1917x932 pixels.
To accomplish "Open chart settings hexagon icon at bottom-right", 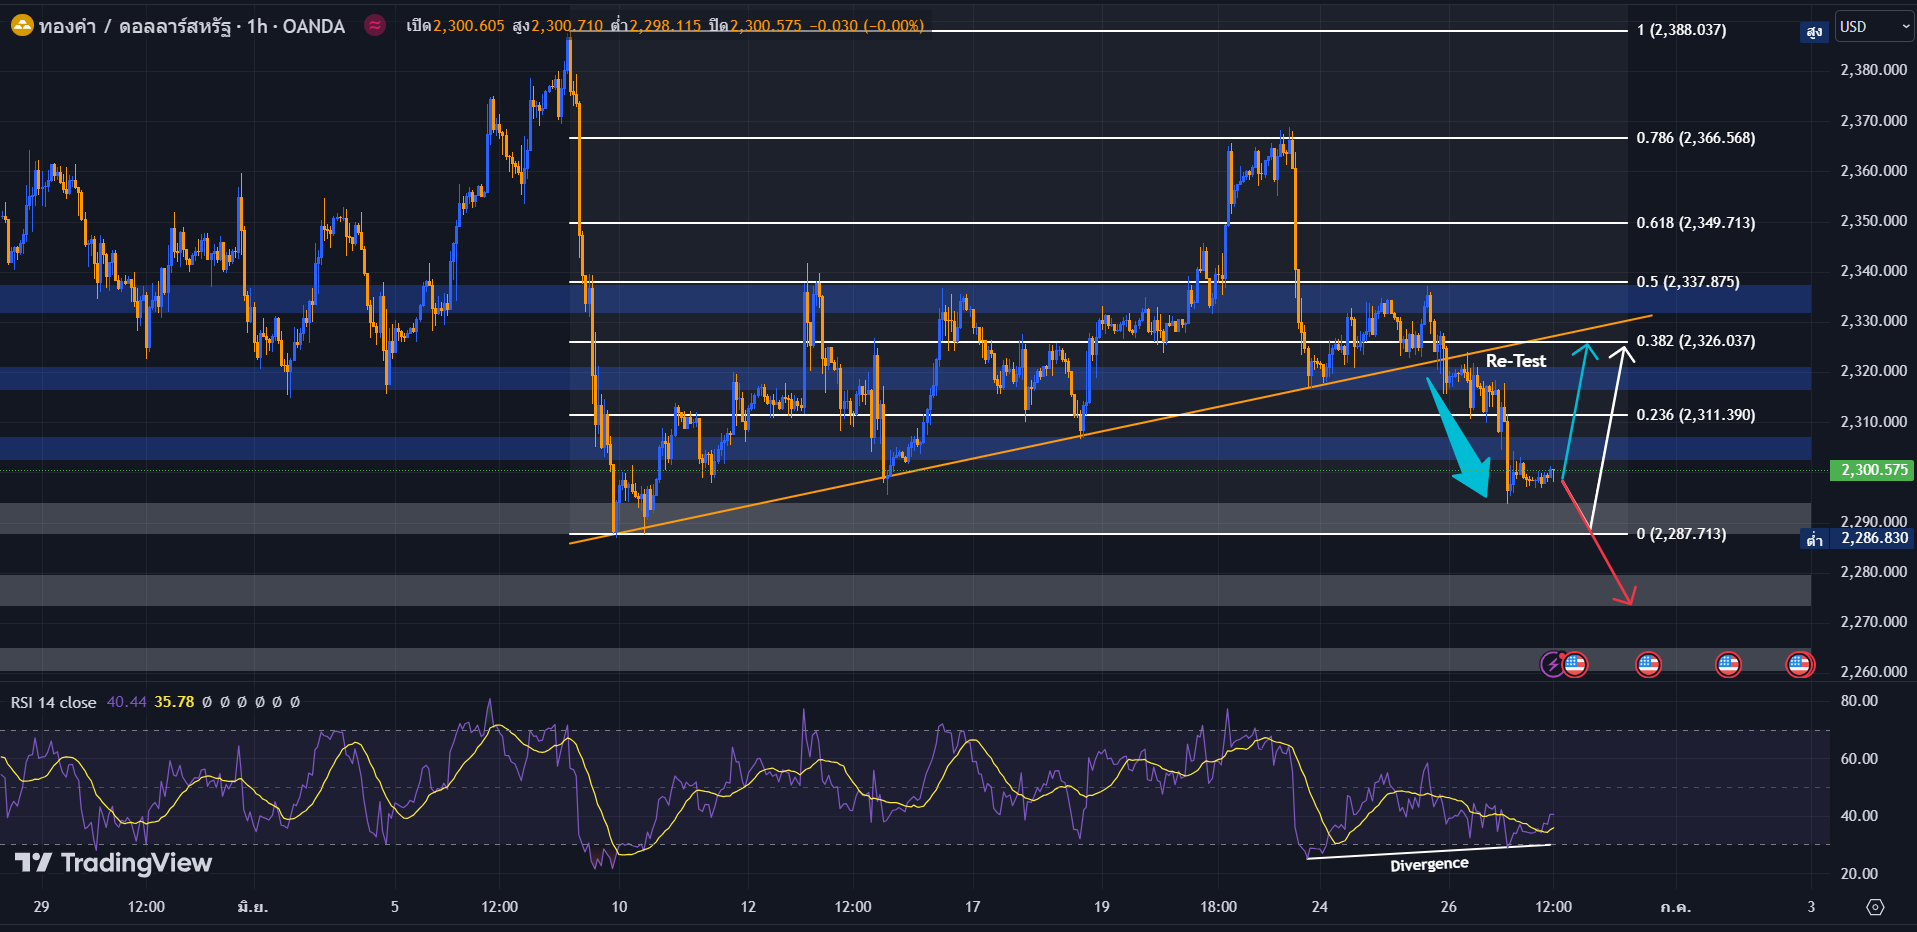I will 1875,907.
